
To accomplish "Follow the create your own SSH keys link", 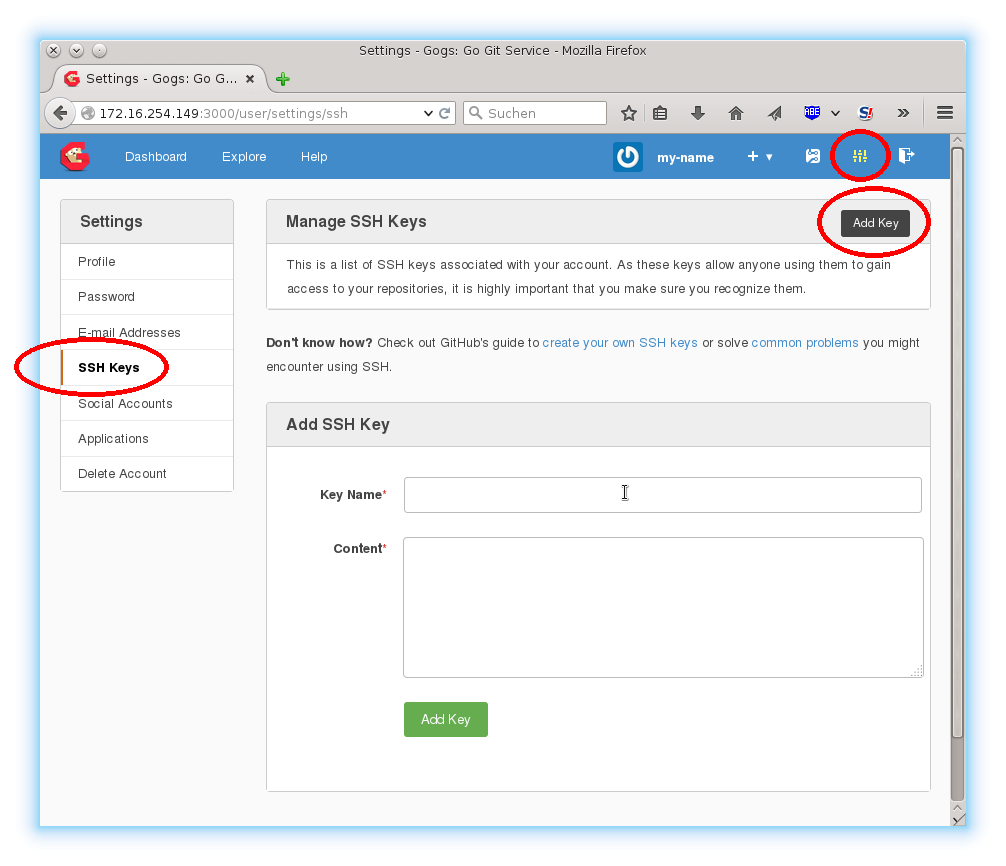I will point(620,342).
